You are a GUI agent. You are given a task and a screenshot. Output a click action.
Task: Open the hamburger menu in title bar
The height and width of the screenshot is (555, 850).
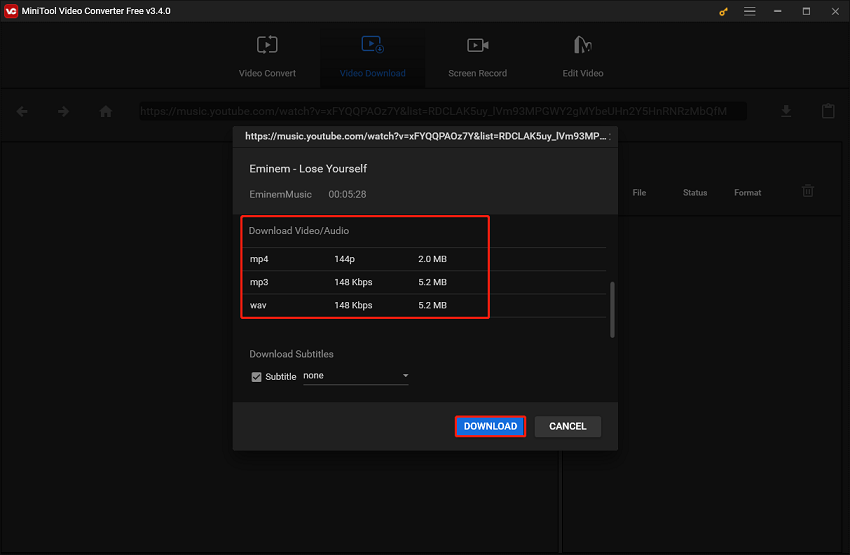point(750,11)
